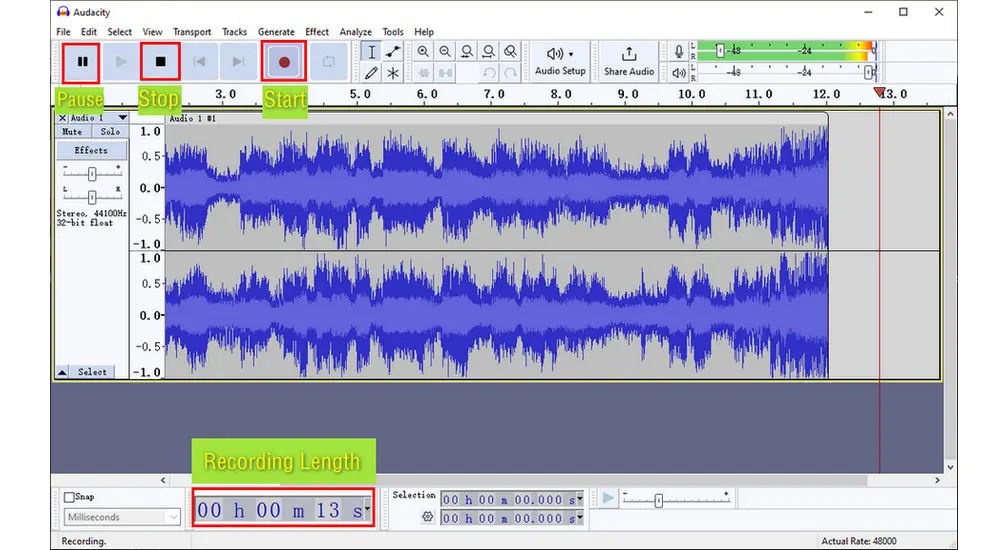The width and height of the screenshot is (1000, 550).
Task: Click the red Record button
Action: pos(284,62)
